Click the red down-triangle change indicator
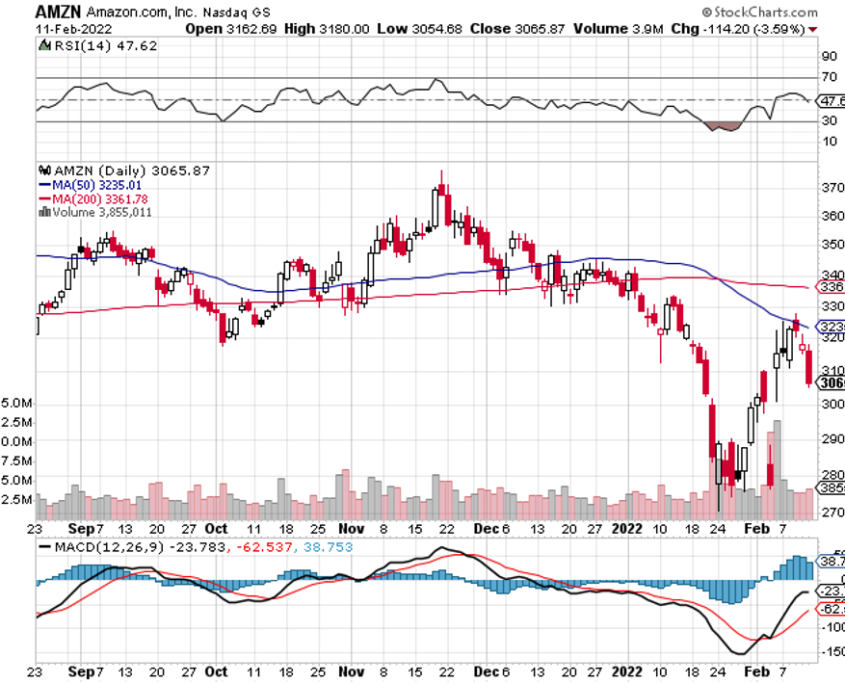This screenshot has width=845, height=684. point(813,30)
